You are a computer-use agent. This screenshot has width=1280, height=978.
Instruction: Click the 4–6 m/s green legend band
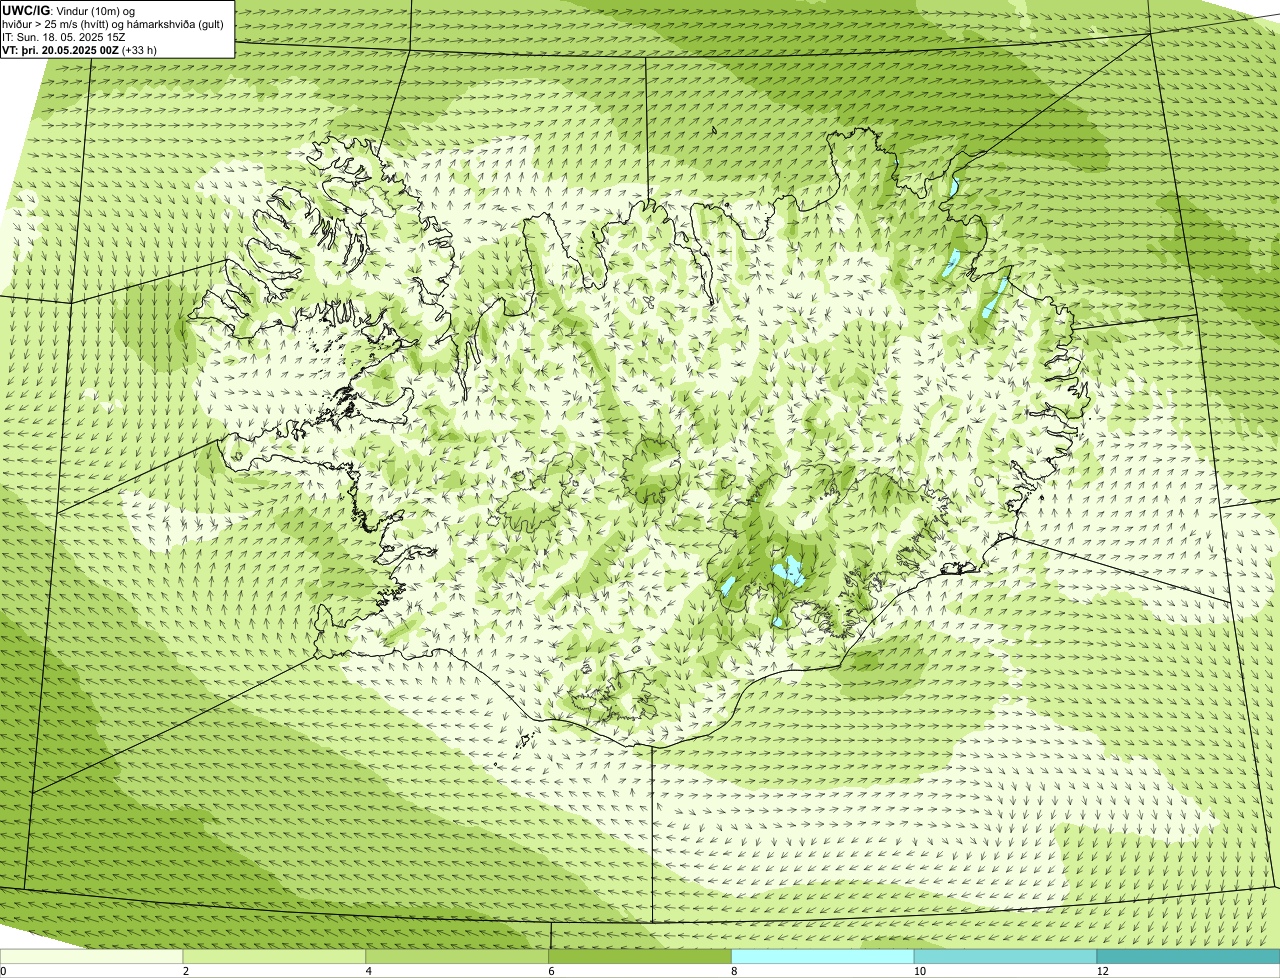point(458,956)
